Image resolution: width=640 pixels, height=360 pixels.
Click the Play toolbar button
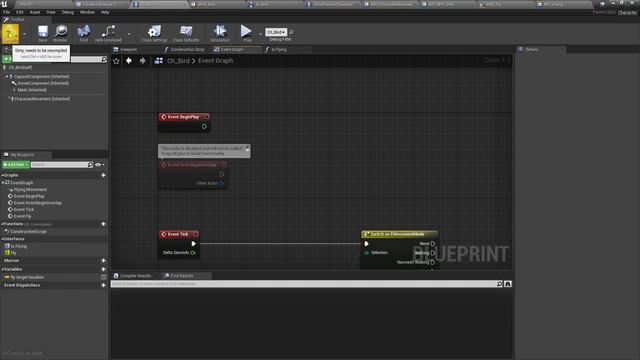[247, 33]
